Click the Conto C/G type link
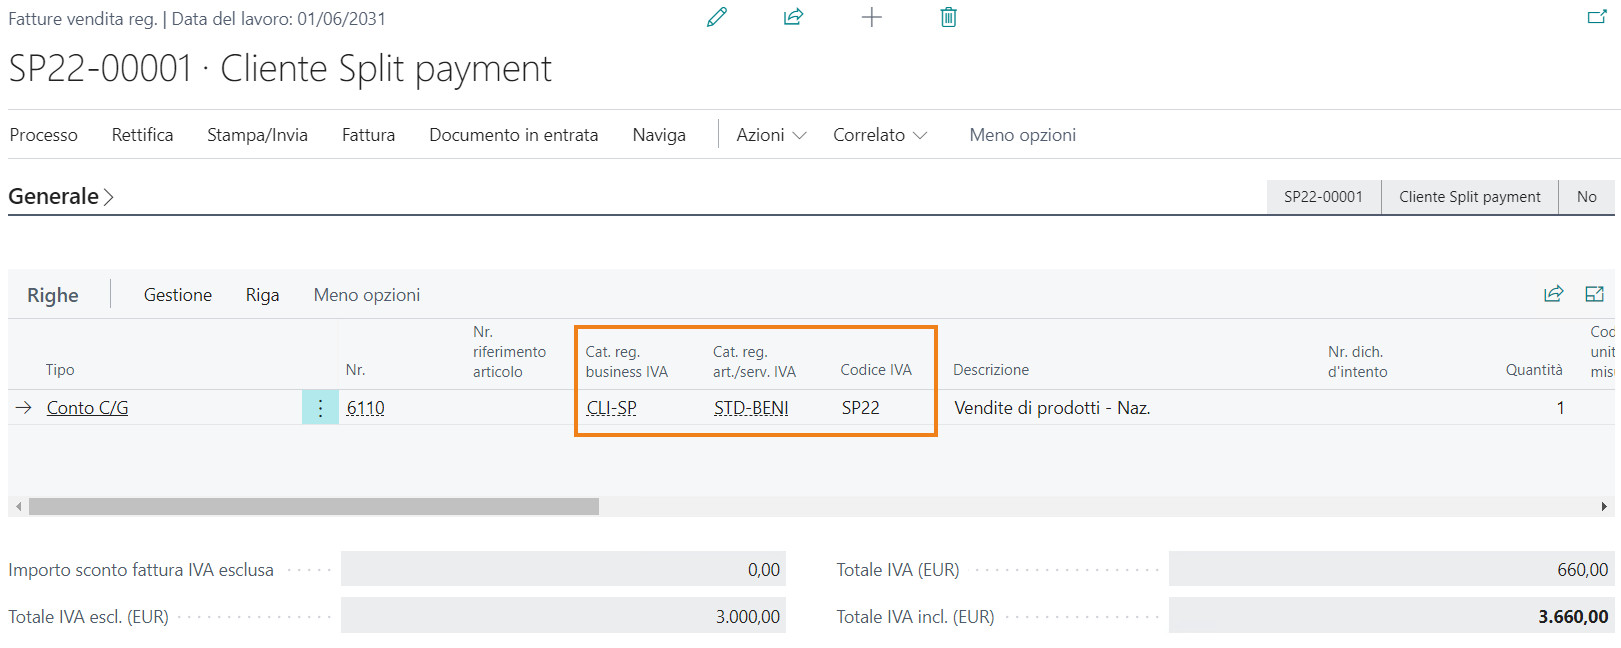 pos(88,408)
